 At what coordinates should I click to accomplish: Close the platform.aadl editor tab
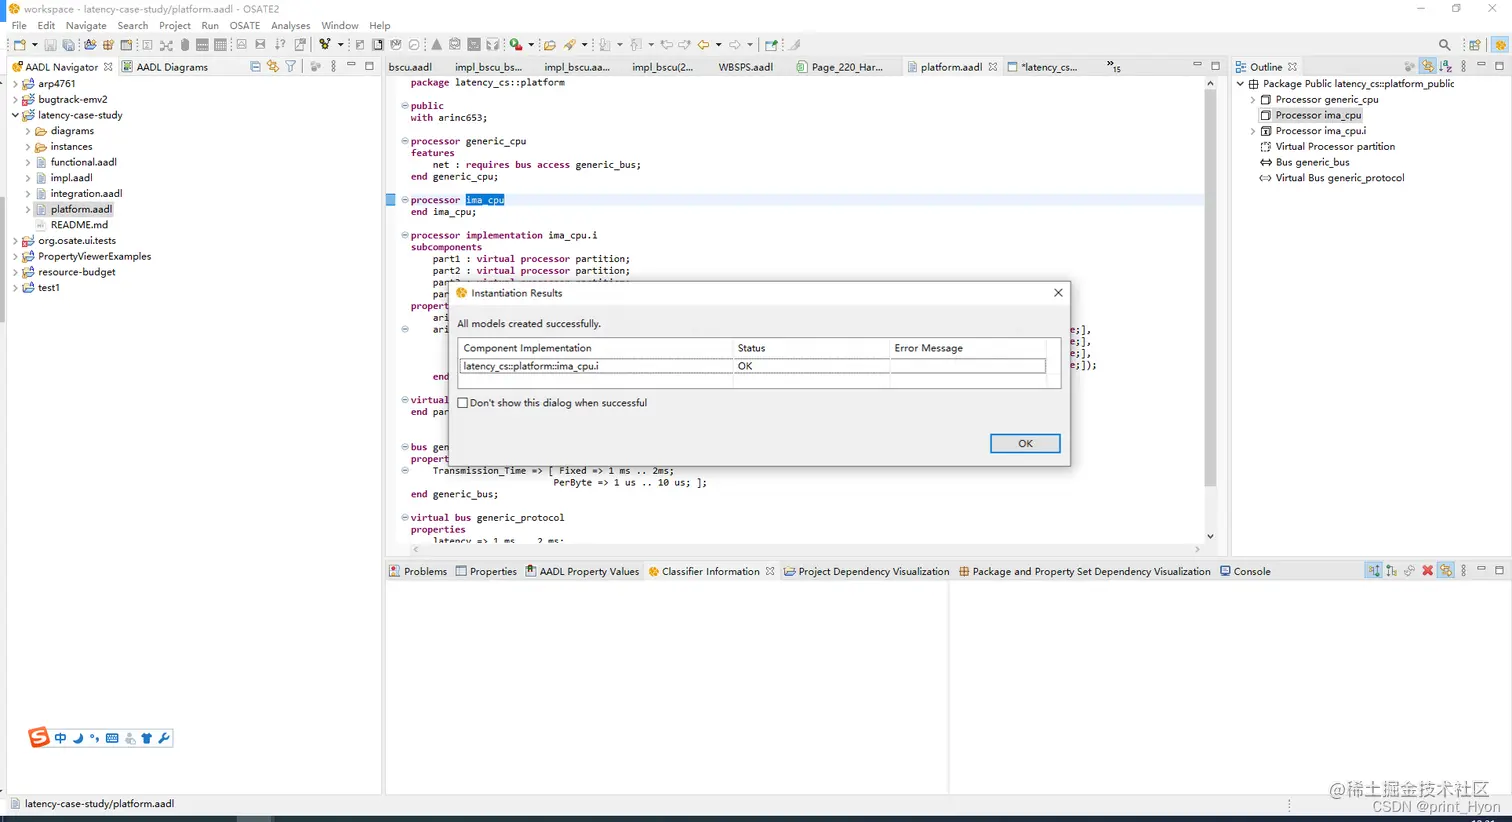[x=992, y=67]
